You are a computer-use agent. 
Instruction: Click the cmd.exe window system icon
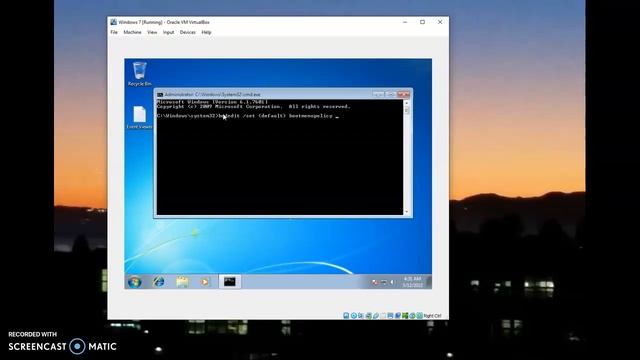pos(160,95)
